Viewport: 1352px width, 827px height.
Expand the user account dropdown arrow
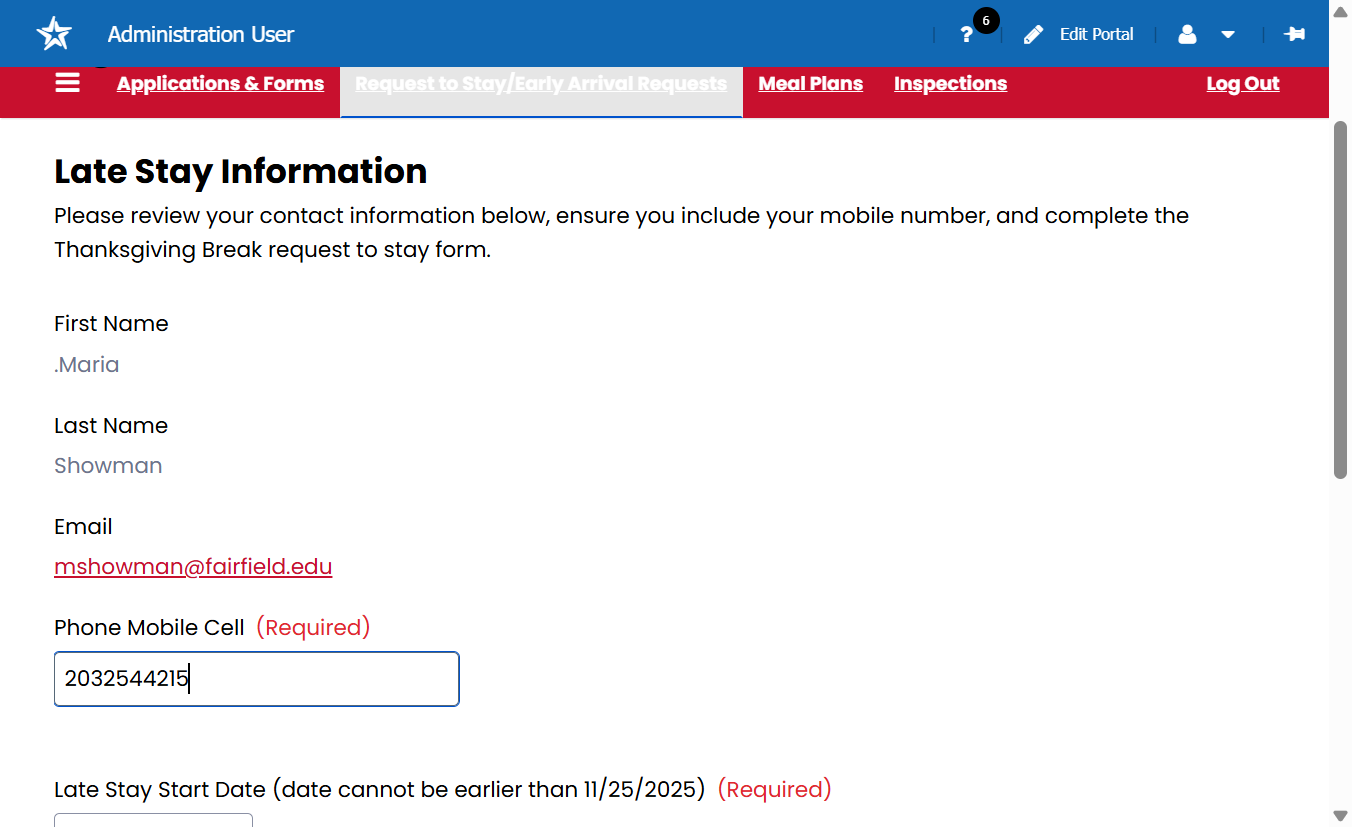1228,35
